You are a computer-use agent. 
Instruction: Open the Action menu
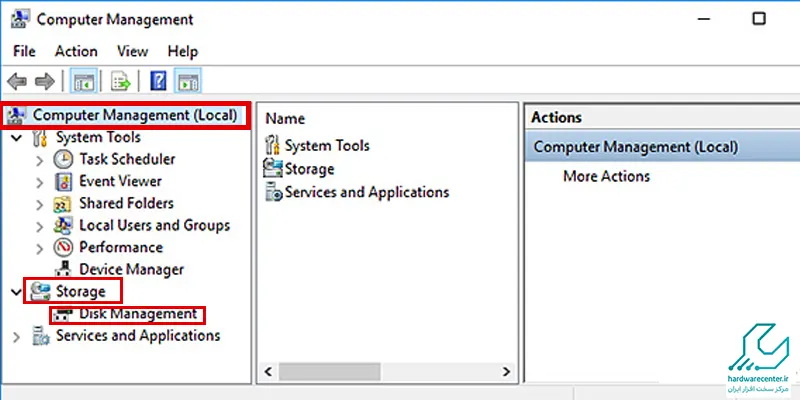76,52
